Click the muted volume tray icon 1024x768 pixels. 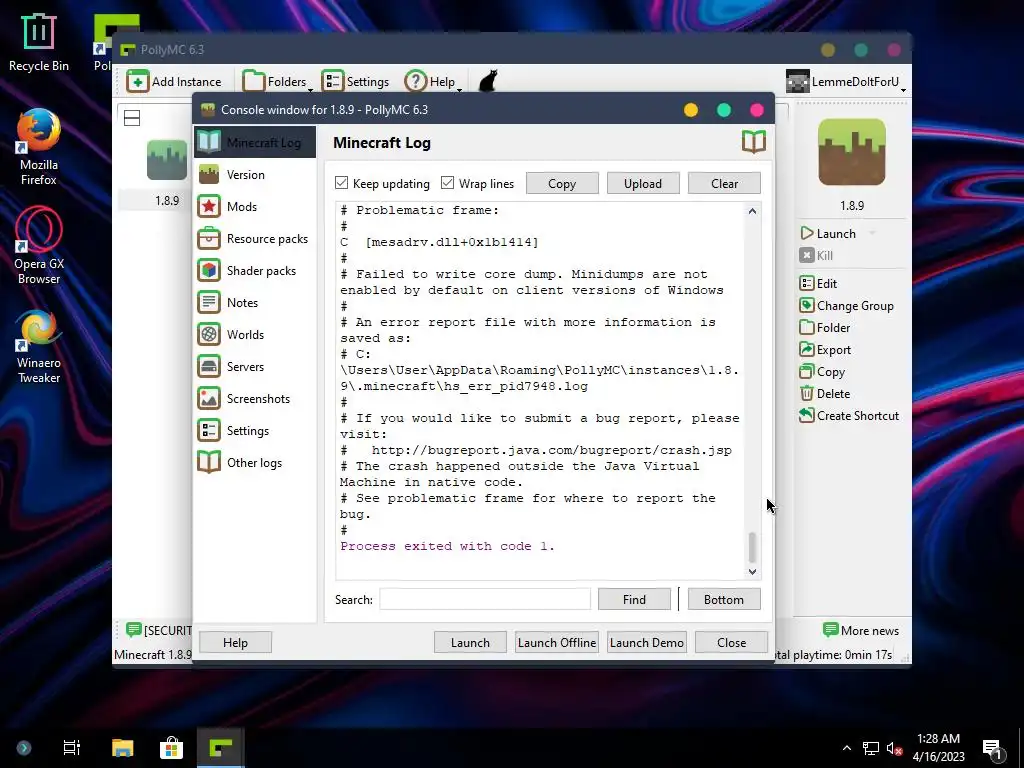tap(894, 748)
